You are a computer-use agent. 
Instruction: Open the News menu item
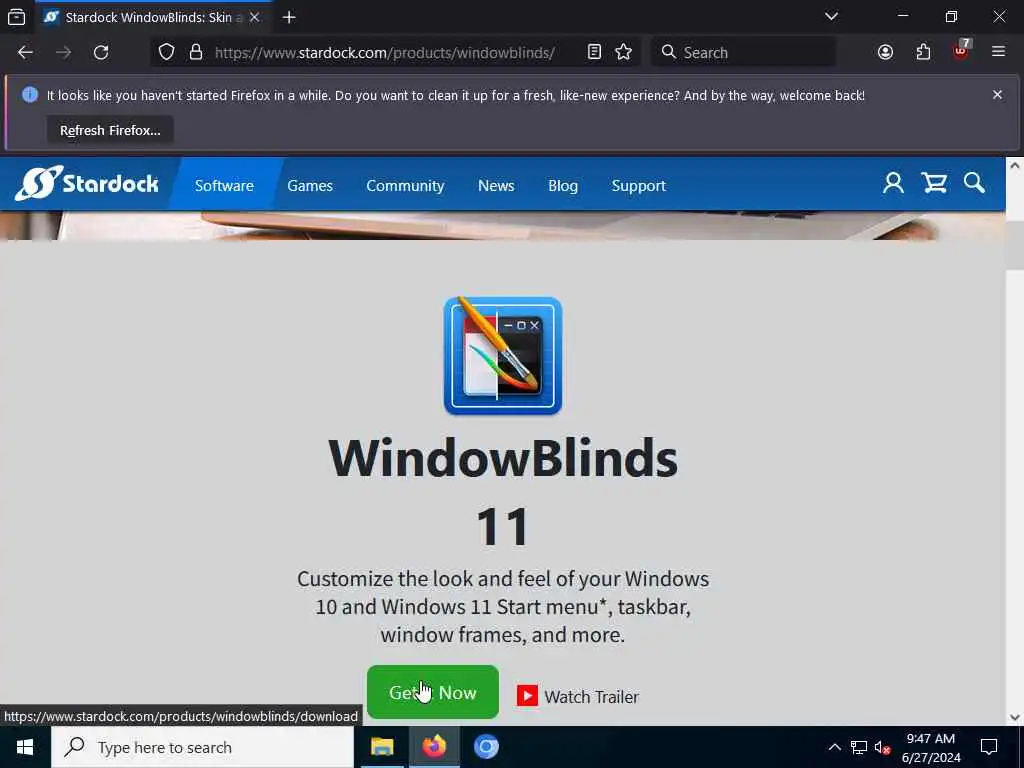point(496,185)
